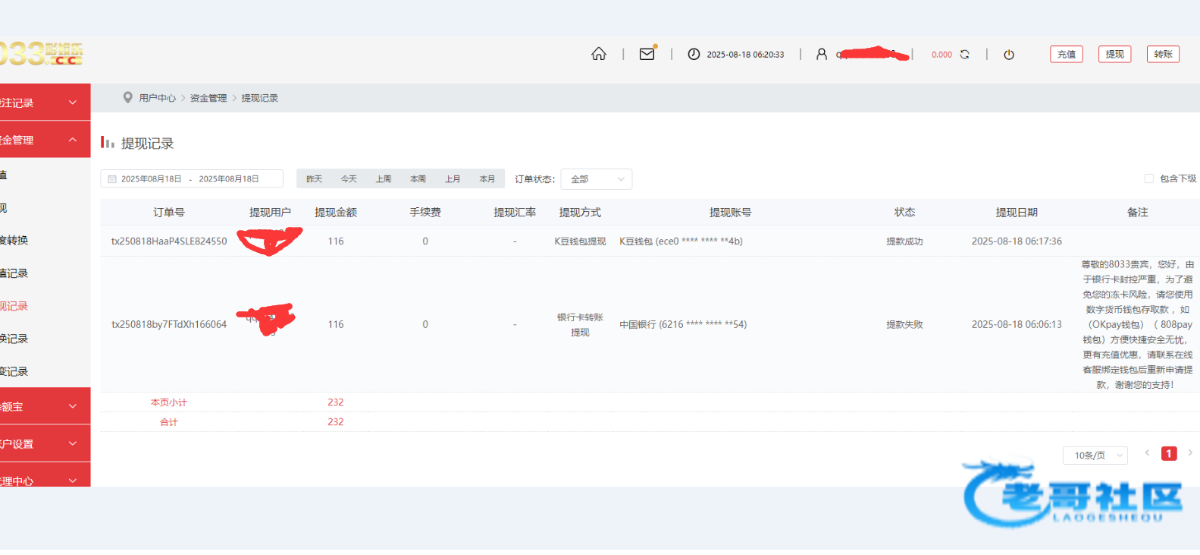Click the user profile icon

(x=821, y=54)
